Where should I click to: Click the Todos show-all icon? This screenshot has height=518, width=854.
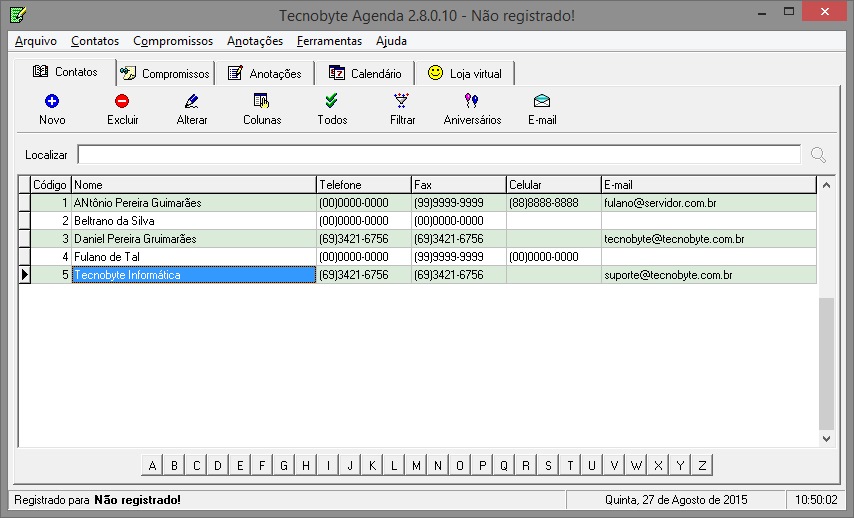pyautogui.click(x=332, y=101)
